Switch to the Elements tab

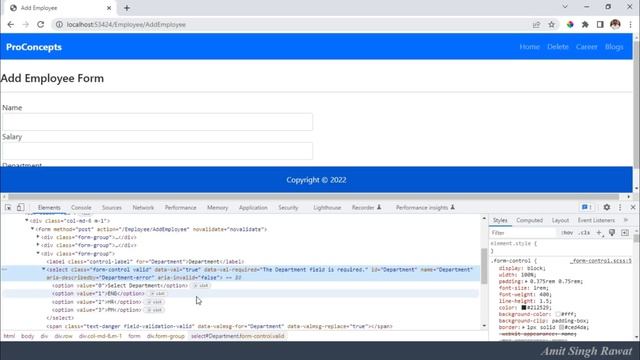(49, 207)
